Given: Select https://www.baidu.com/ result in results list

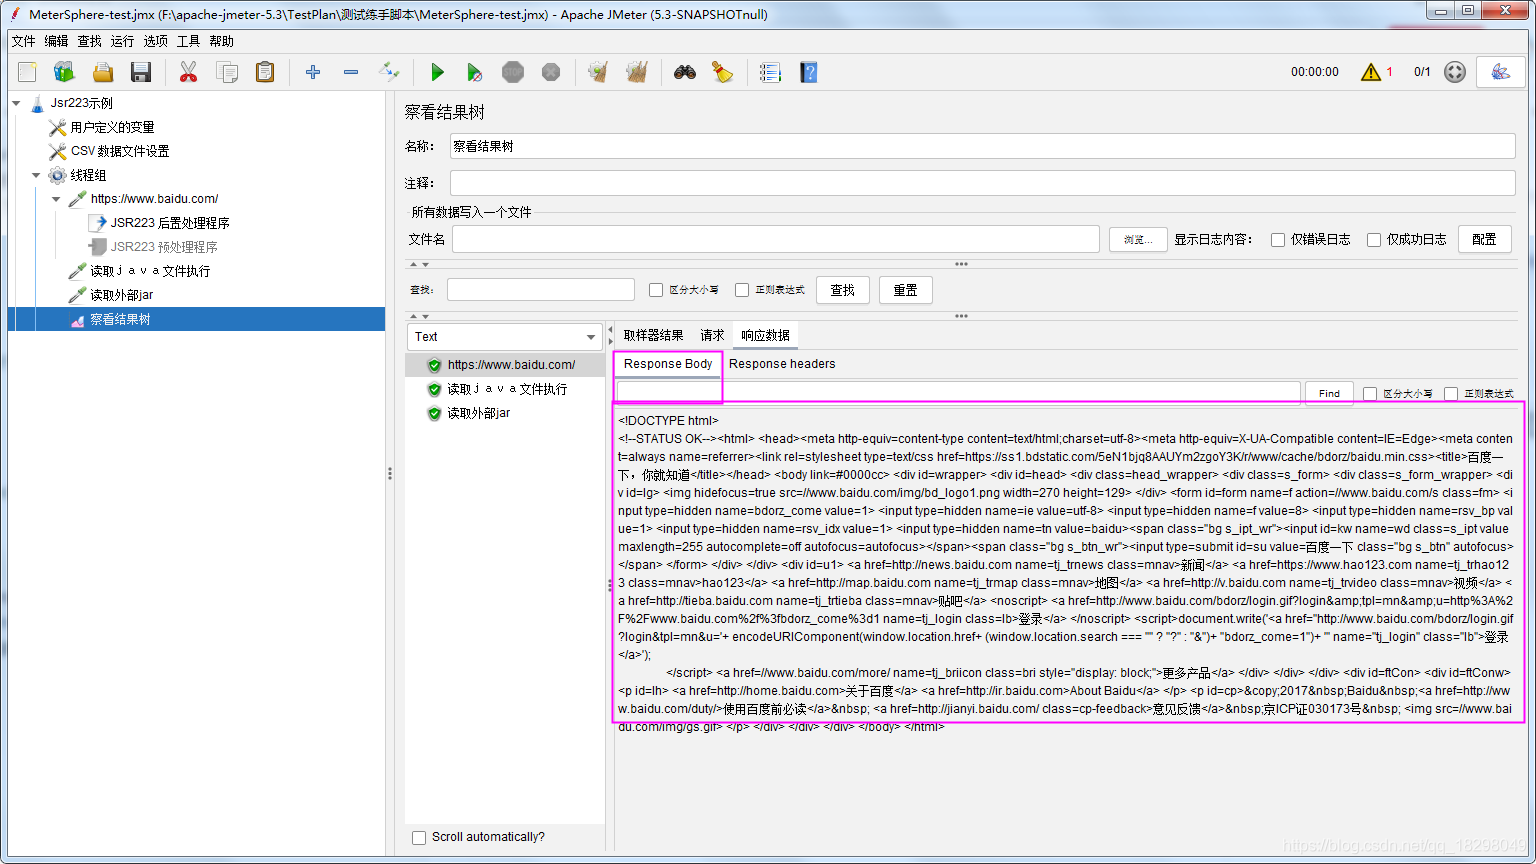Looking at the screenshot, I should pos(511,365).
